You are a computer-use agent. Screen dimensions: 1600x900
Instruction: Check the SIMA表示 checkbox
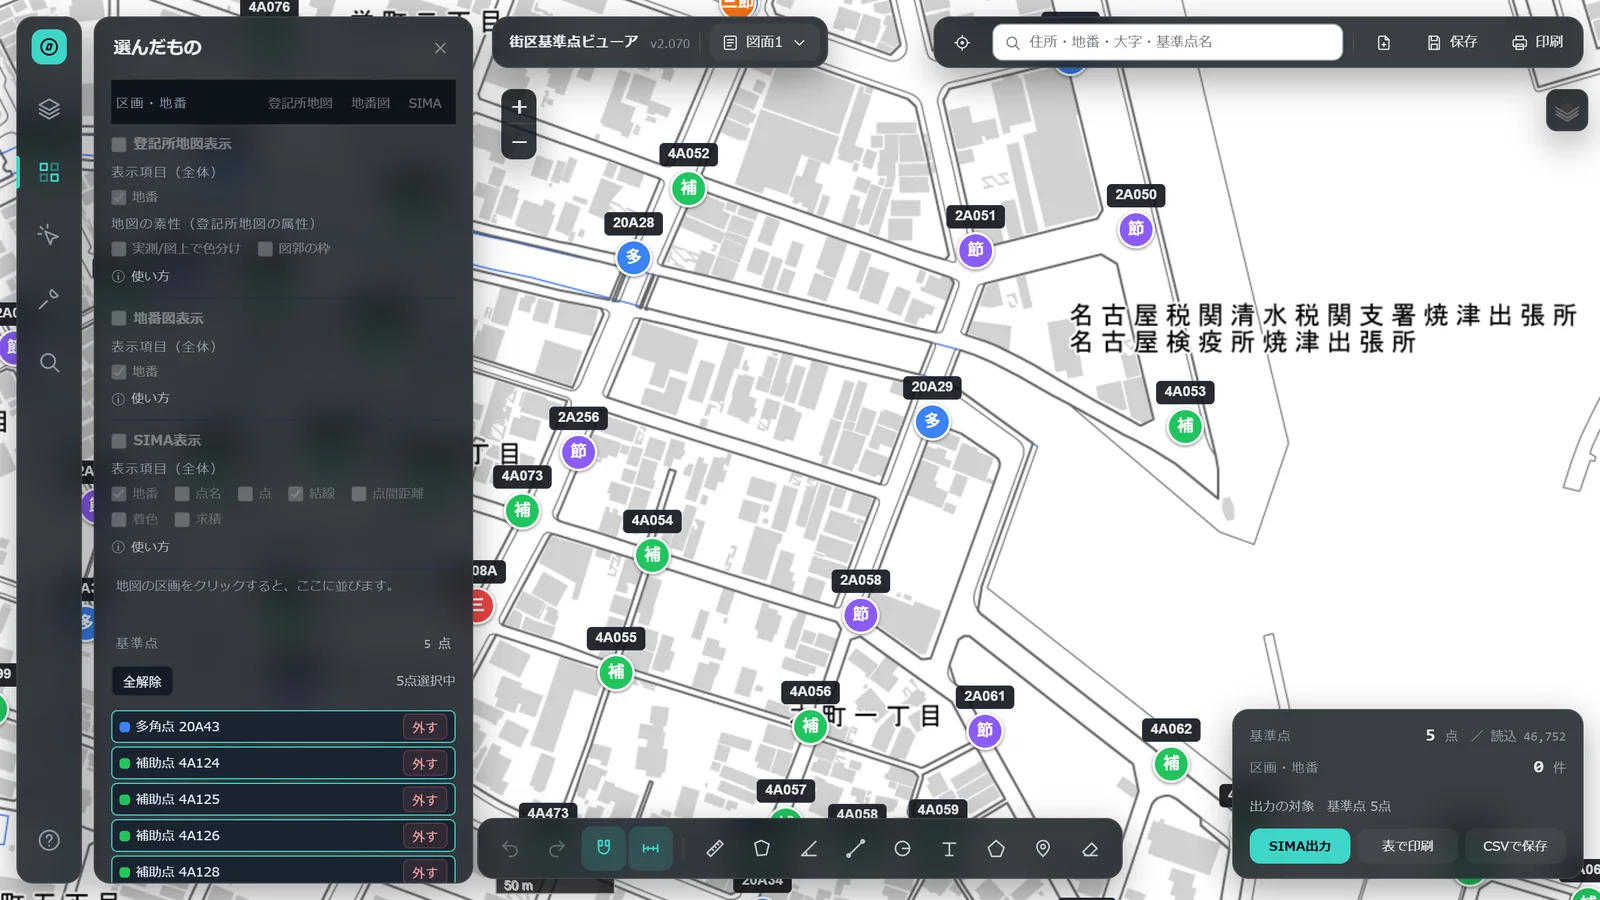tap(119, 440)
